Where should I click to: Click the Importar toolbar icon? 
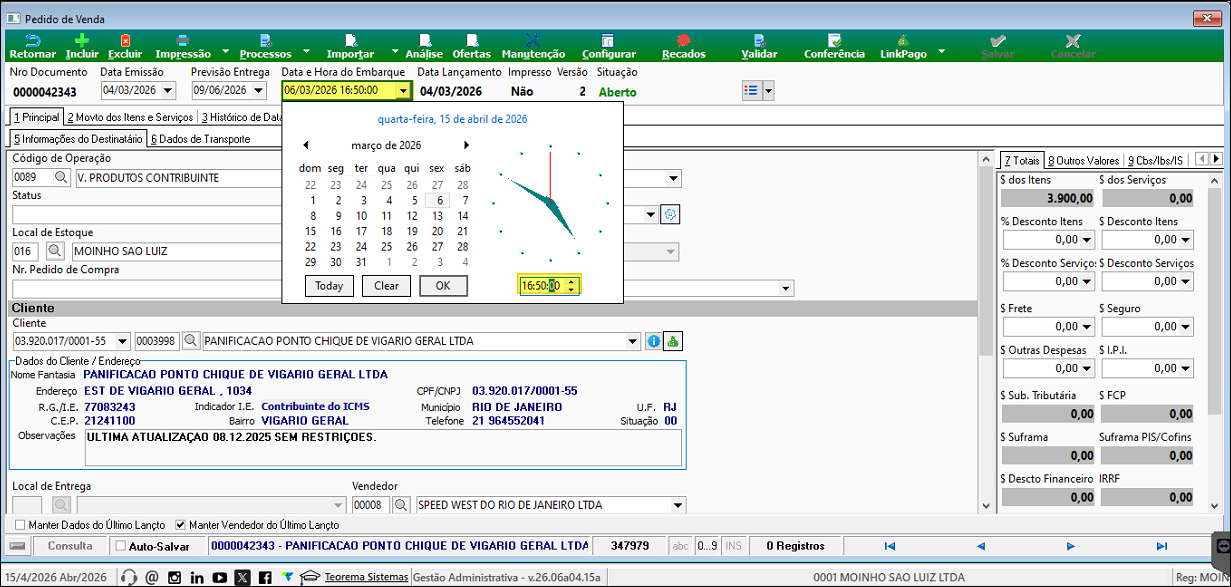pos(350,40)
